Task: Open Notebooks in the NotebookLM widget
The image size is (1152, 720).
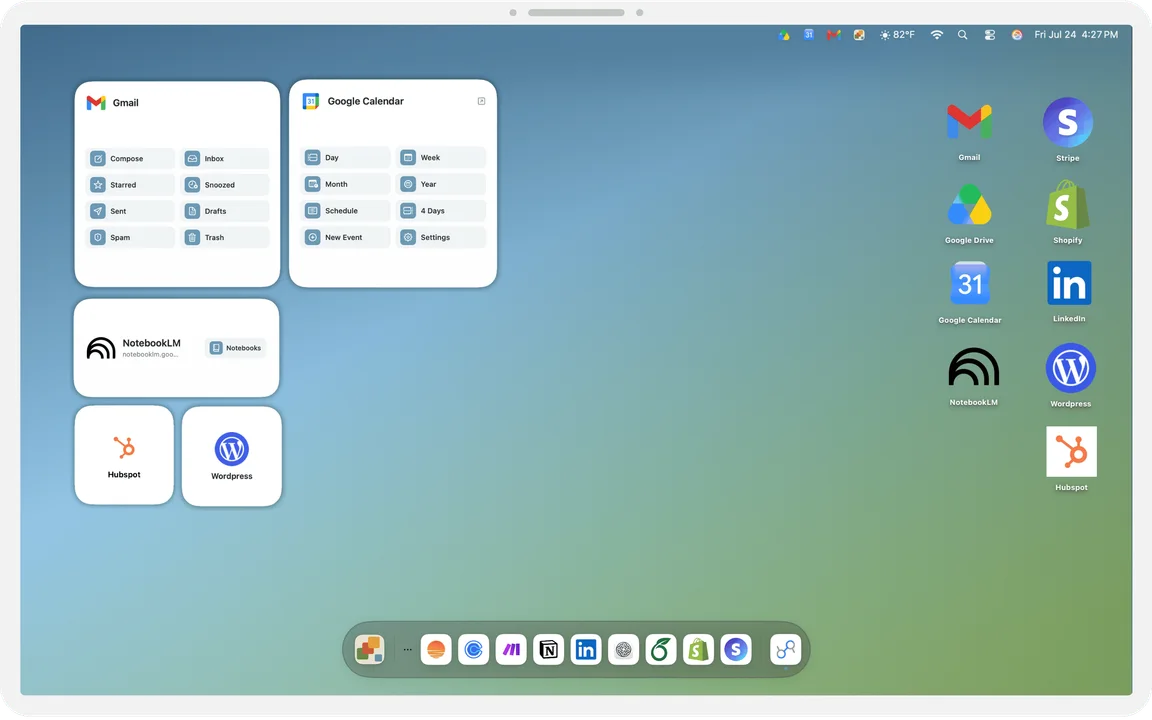Action: point(236,348)
